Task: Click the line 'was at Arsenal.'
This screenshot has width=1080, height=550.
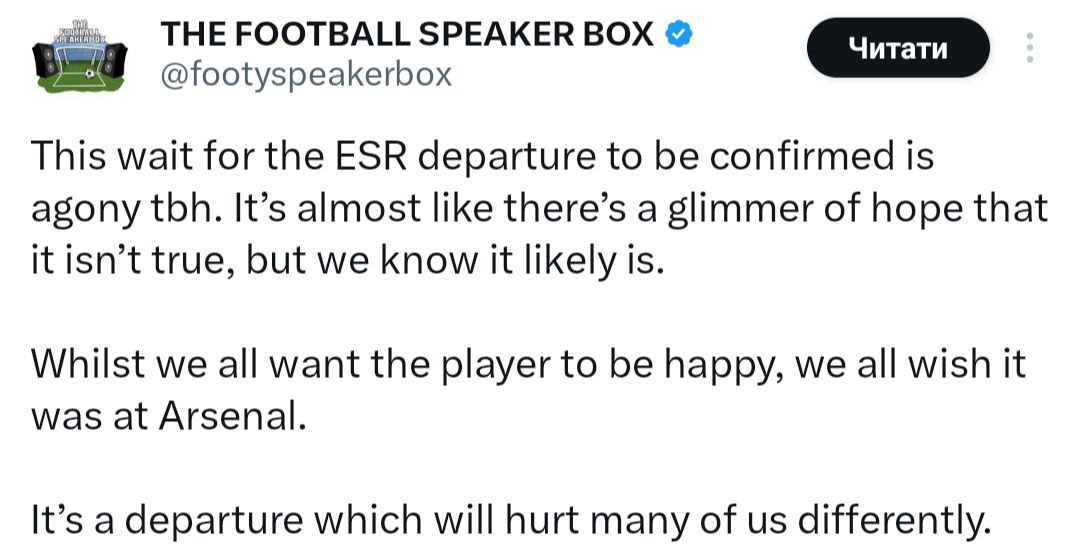Action: 168,415
